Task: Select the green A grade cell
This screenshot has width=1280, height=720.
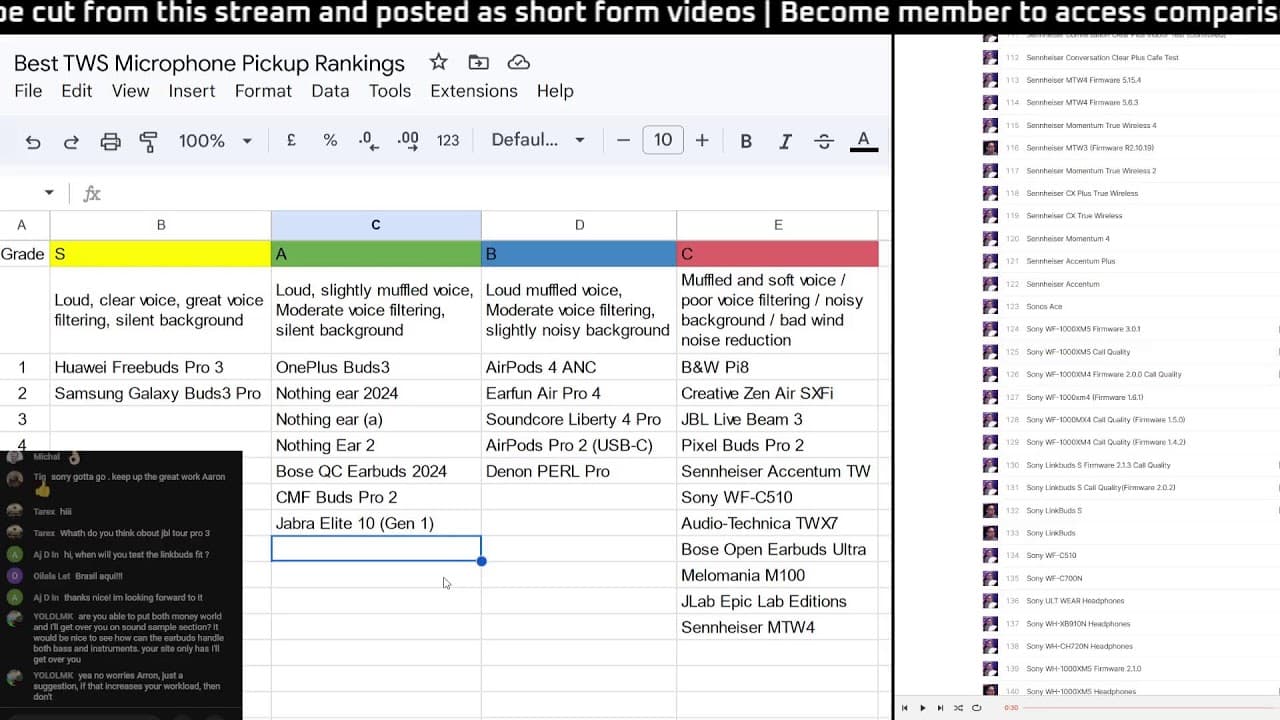Action: (x=376, y=254)
